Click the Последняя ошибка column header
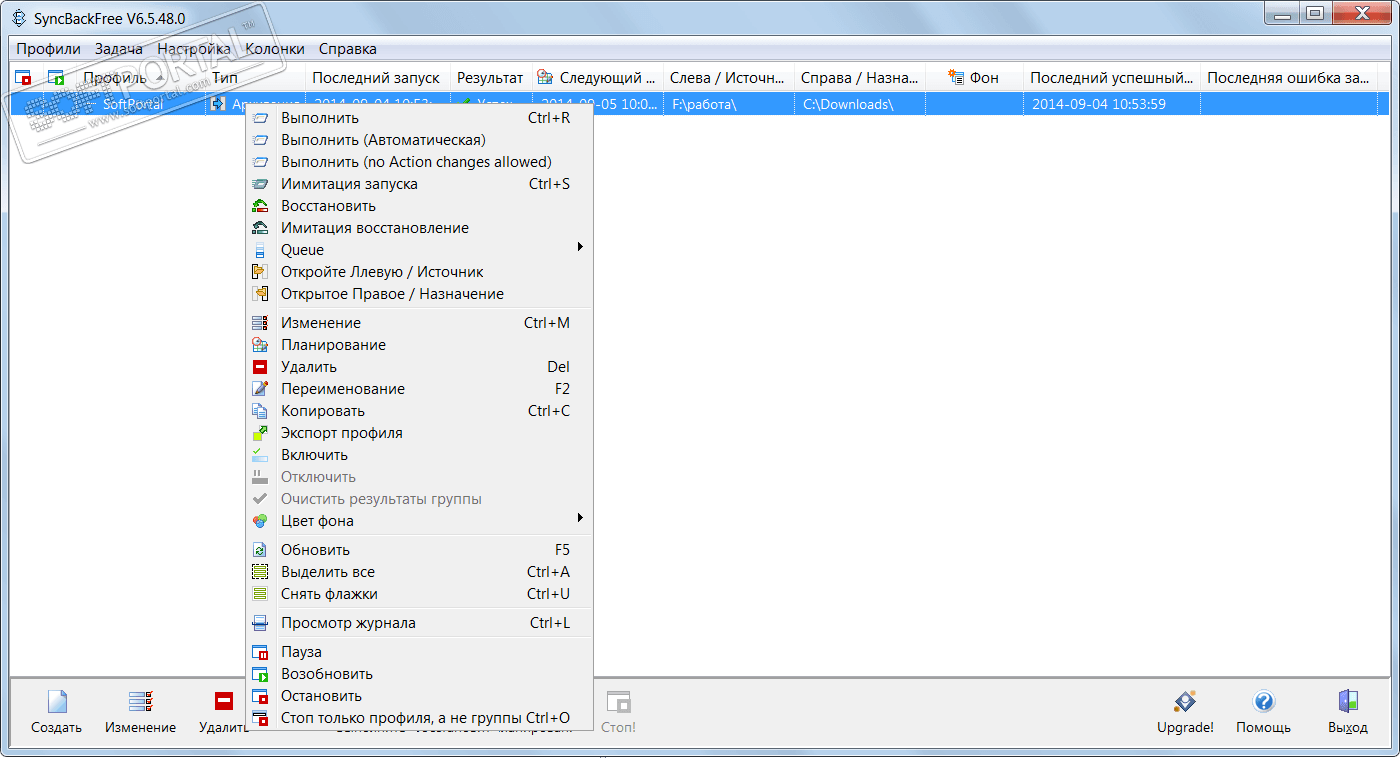1400x758 pixels. click(x=1289, y=78)
